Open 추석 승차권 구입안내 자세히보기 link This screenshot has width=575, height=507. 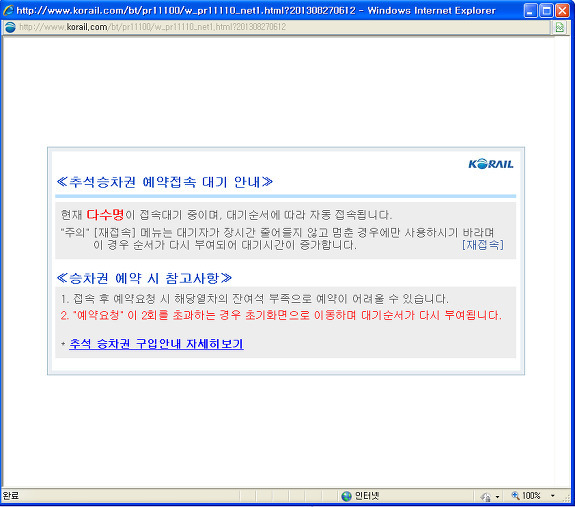pos(156,344)
